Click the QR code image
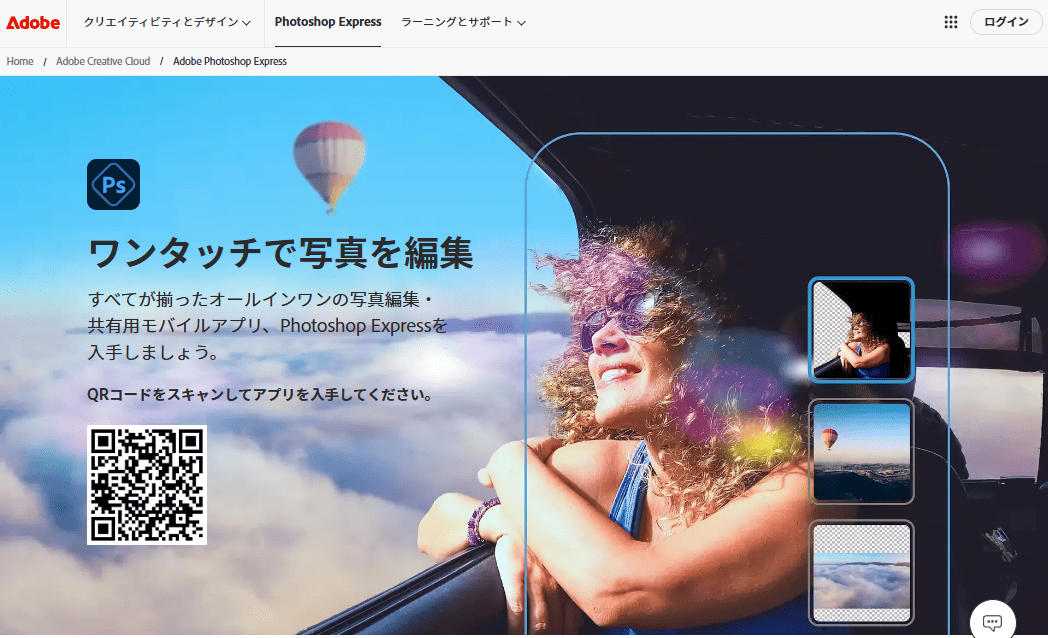The height and width of the screenshot is (638, 1048). (147, 485)
